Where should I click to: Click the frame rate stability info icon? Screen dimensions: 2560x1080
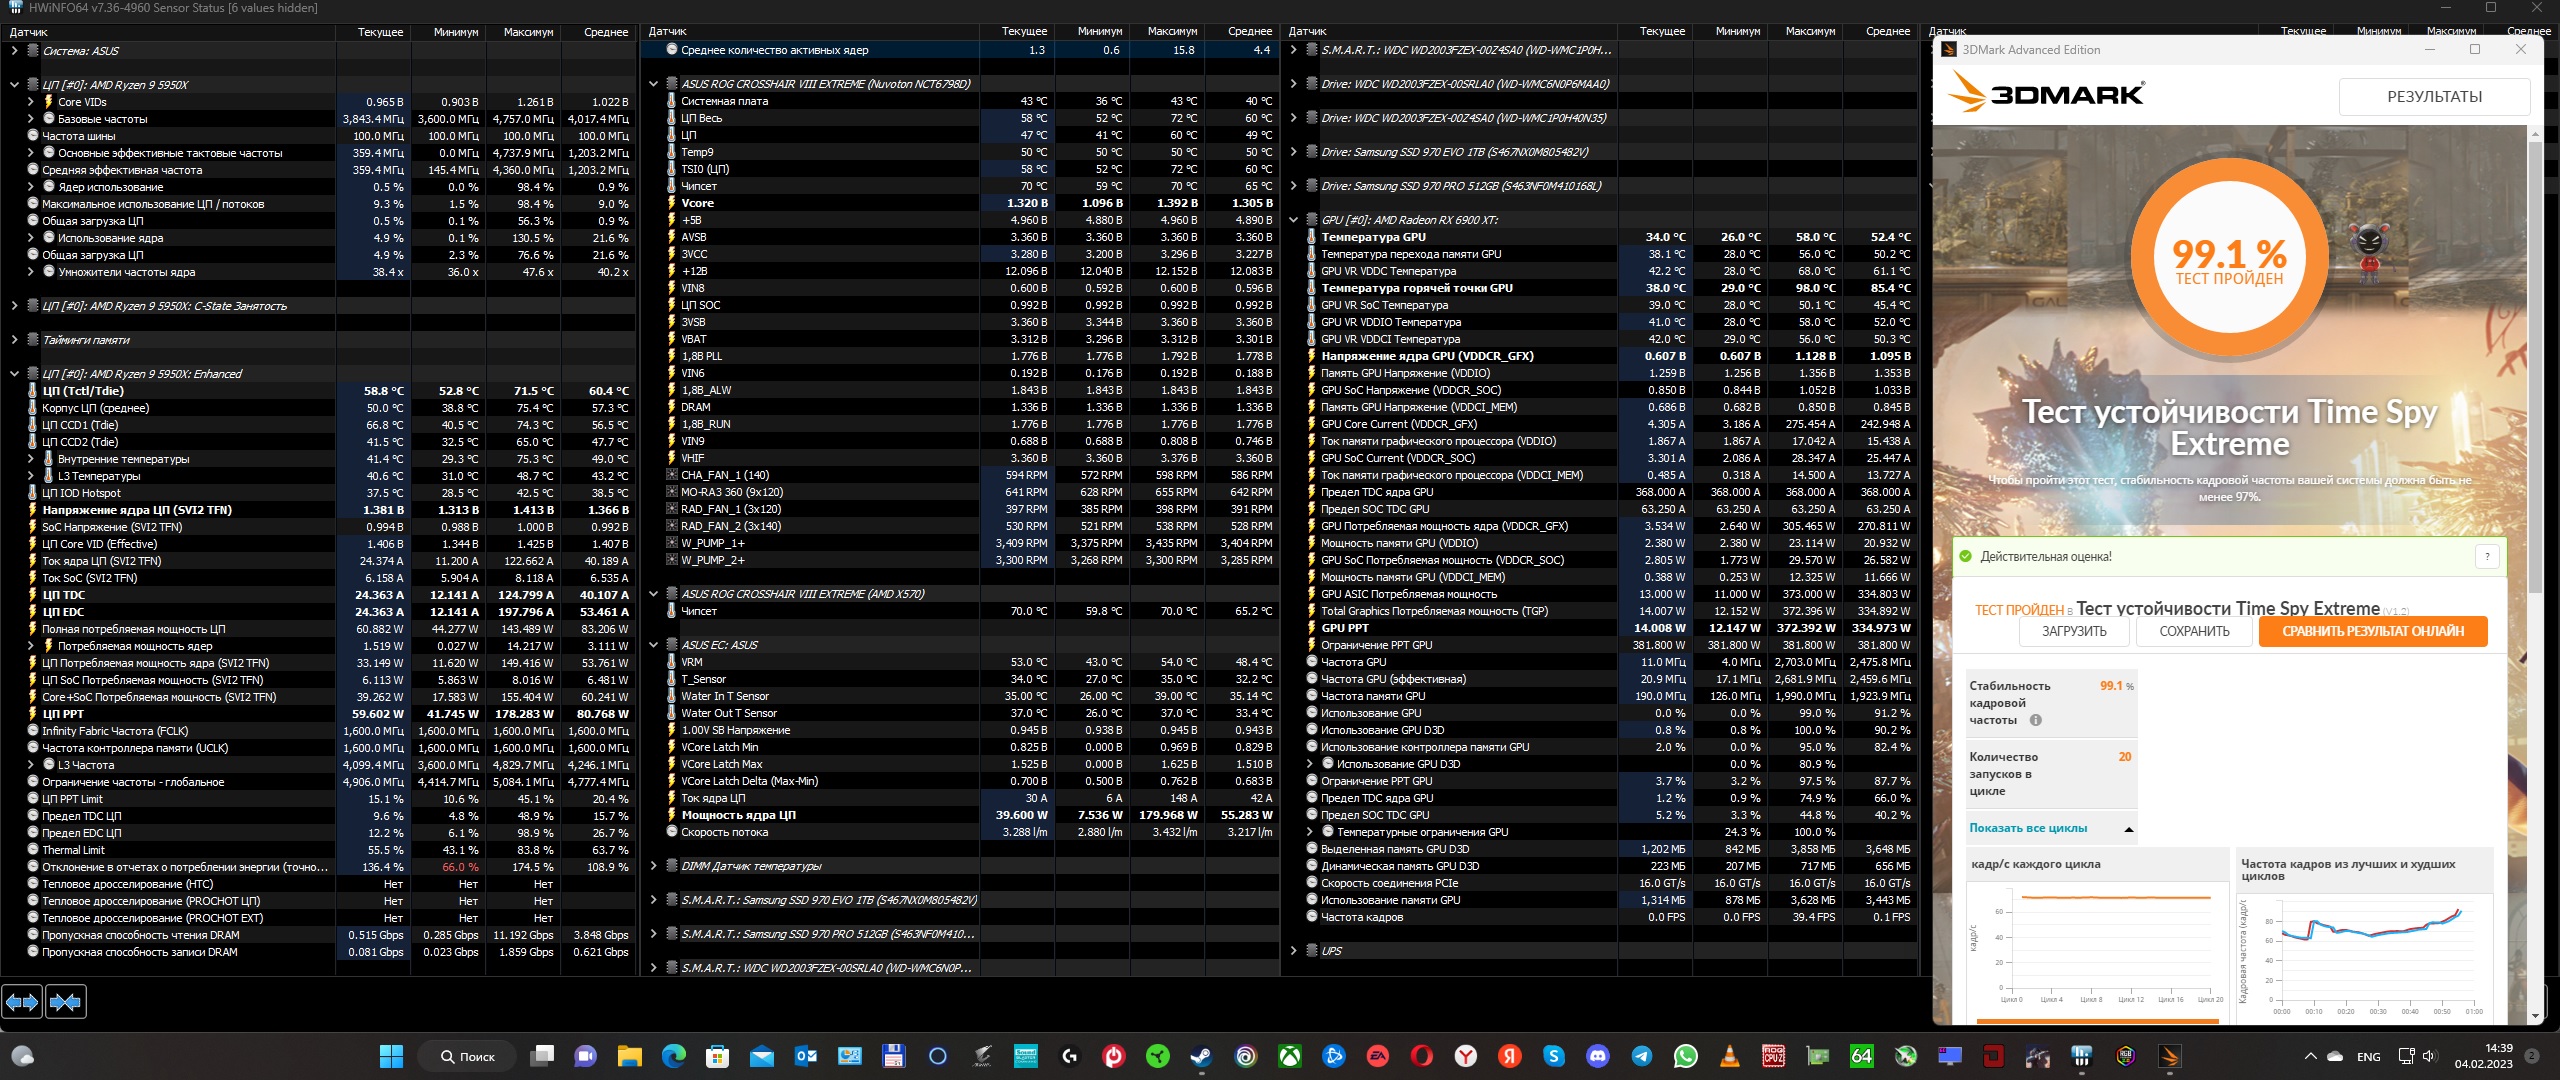pyautogui.click(x=2036, y=720)
